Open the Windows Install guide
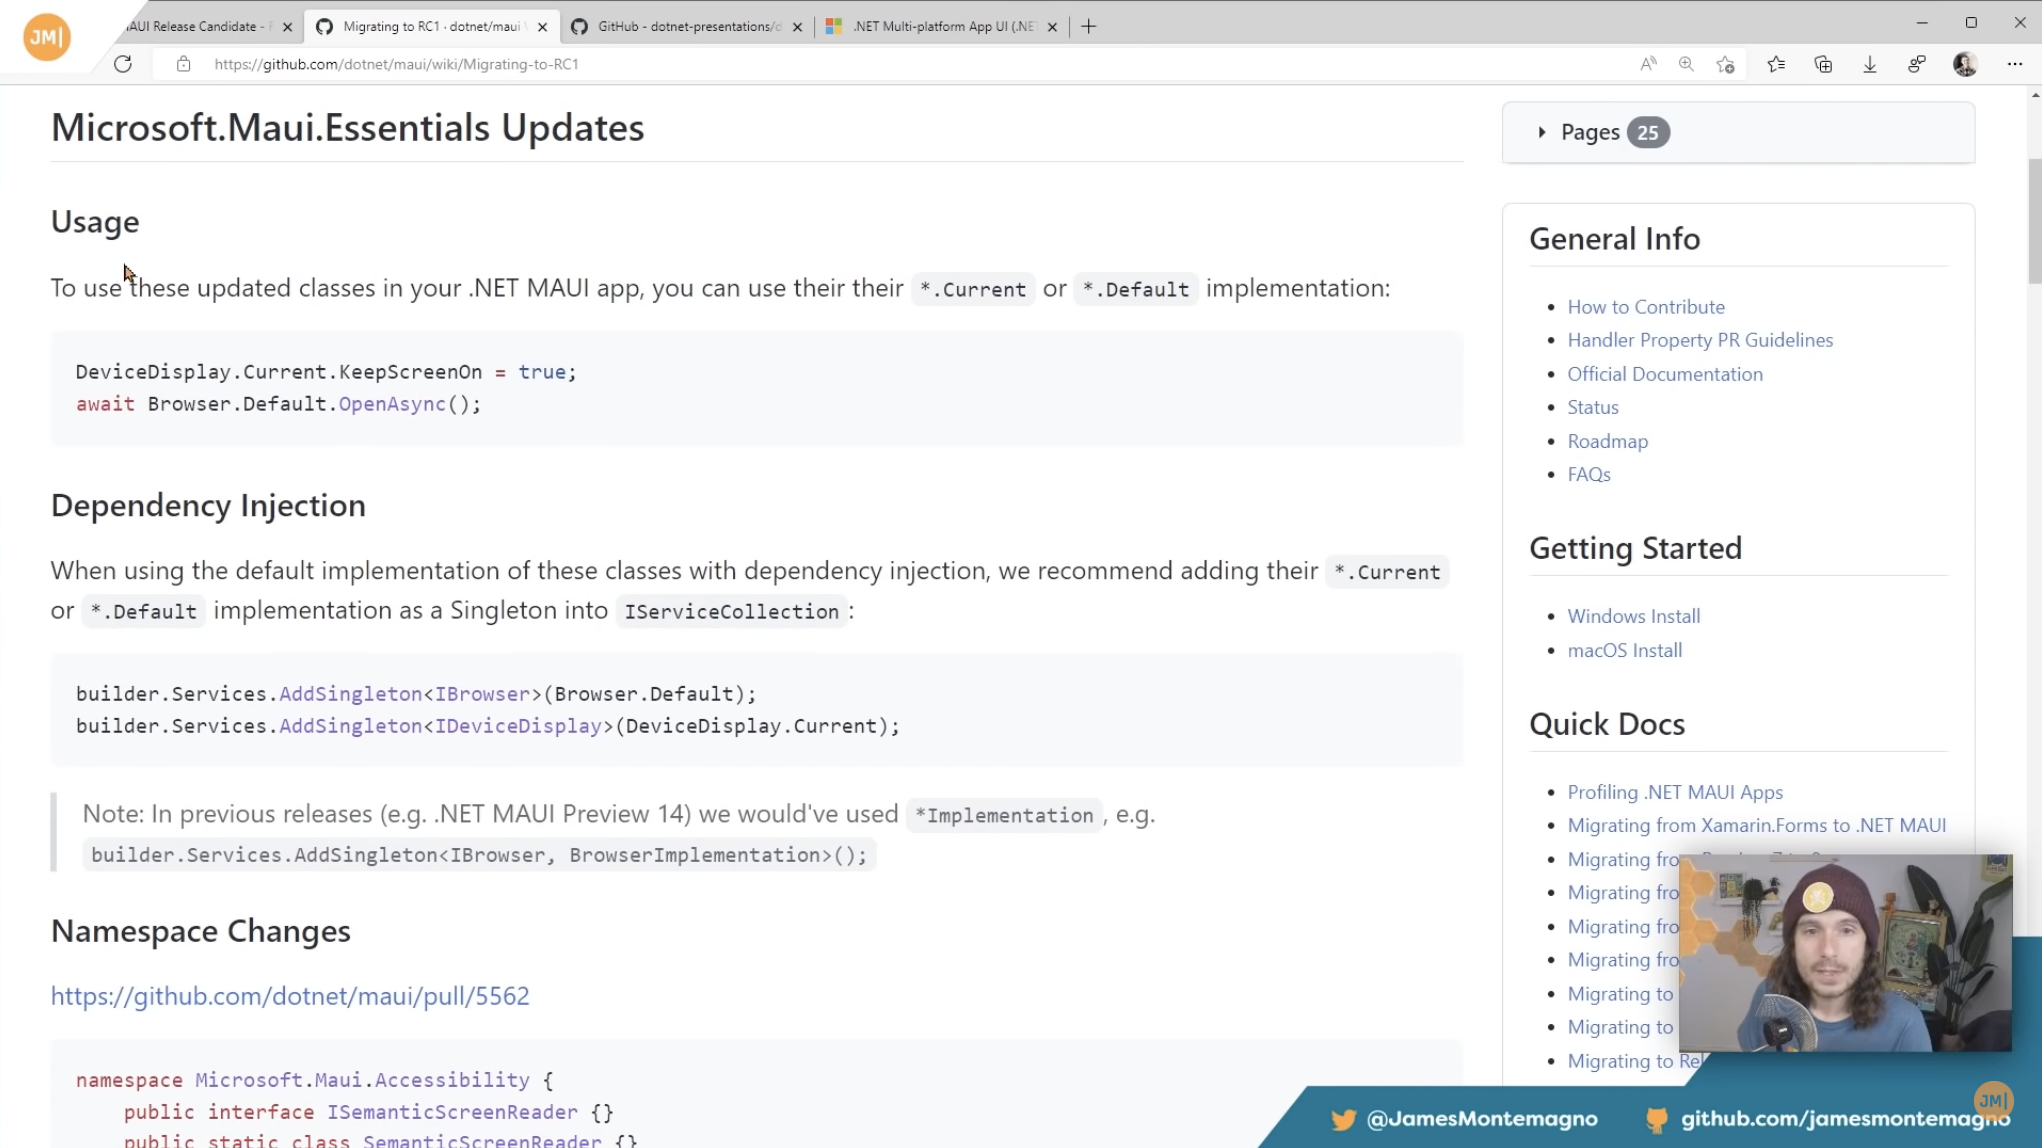The height and width of the screenshot is (1148, 2042). [x=1634, y=616]
